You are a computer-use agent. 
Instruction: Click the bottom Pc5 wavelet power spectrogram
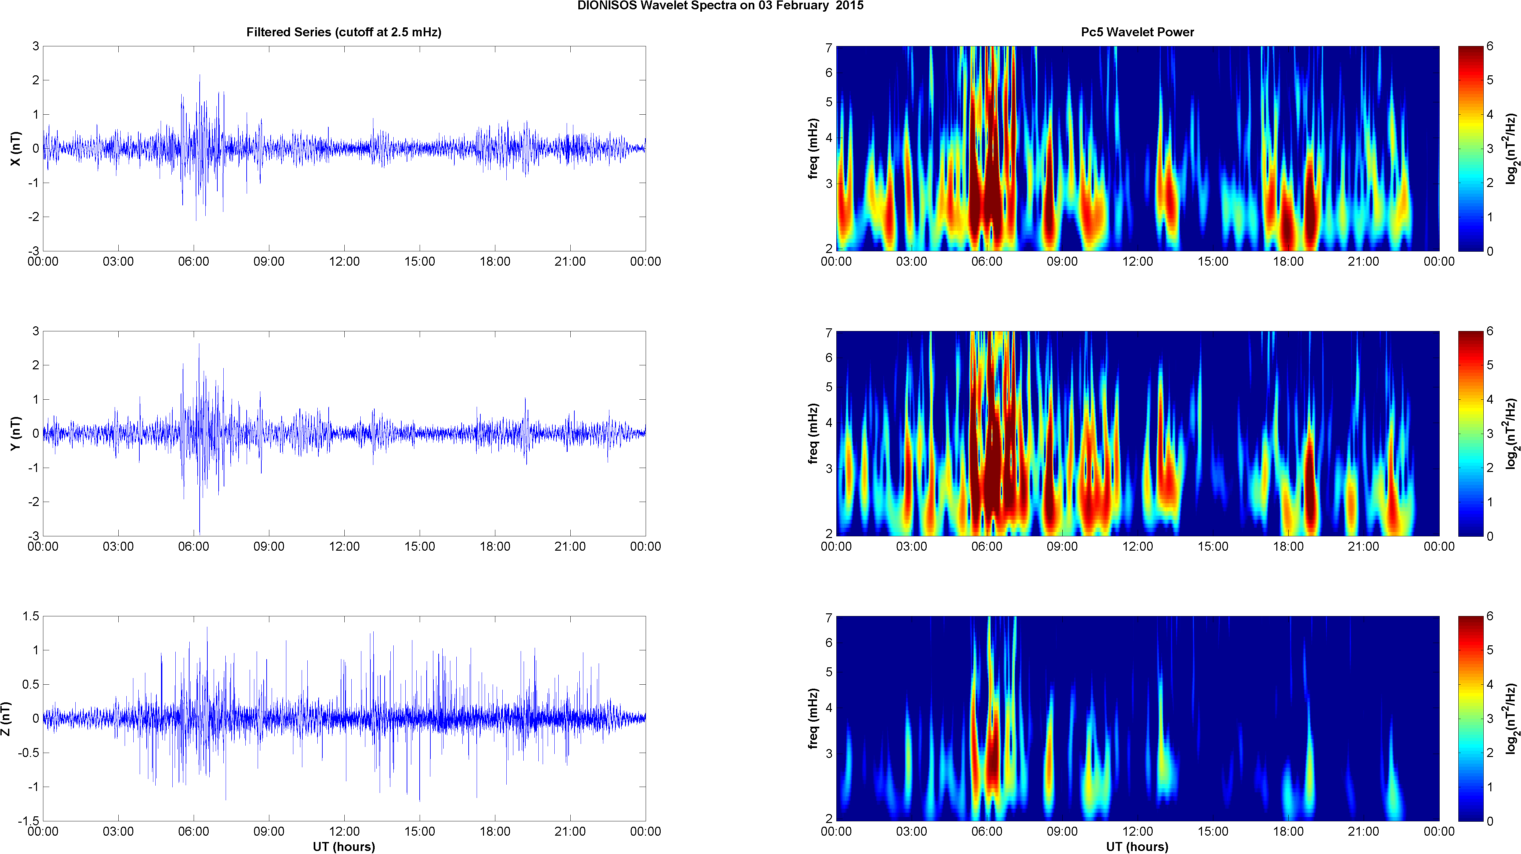1137,718
